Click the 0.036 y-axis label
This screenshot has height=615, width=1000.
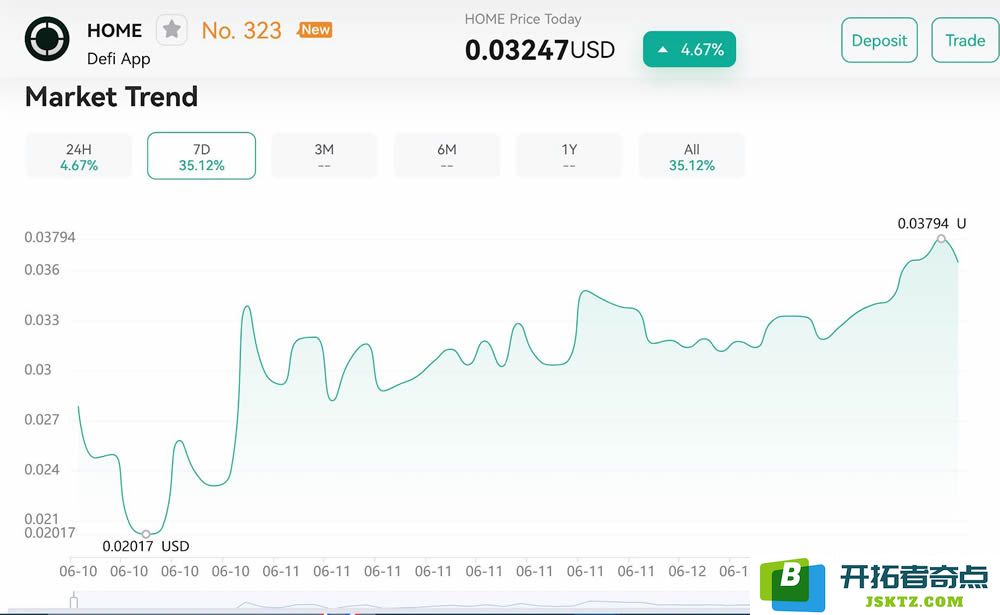click(42, 270)
